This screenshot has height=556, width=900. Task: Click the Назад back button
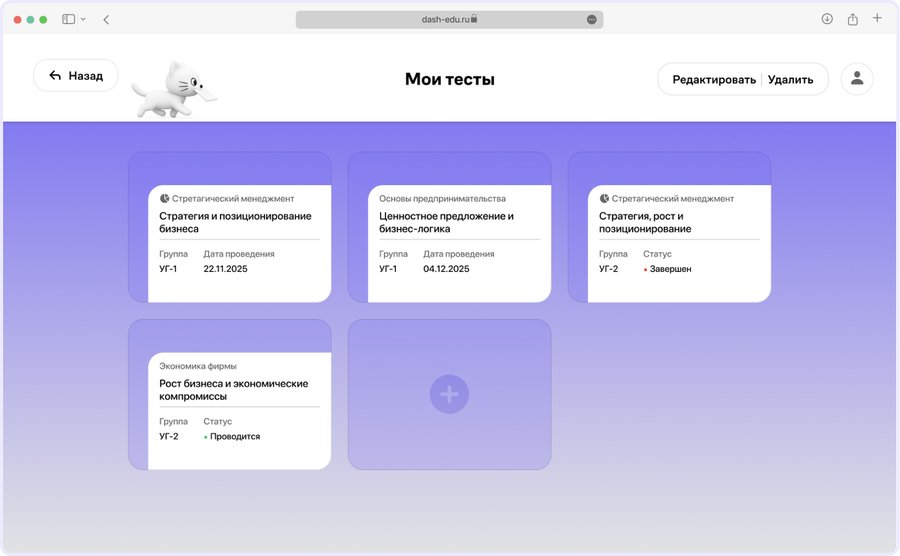(76, 76)
